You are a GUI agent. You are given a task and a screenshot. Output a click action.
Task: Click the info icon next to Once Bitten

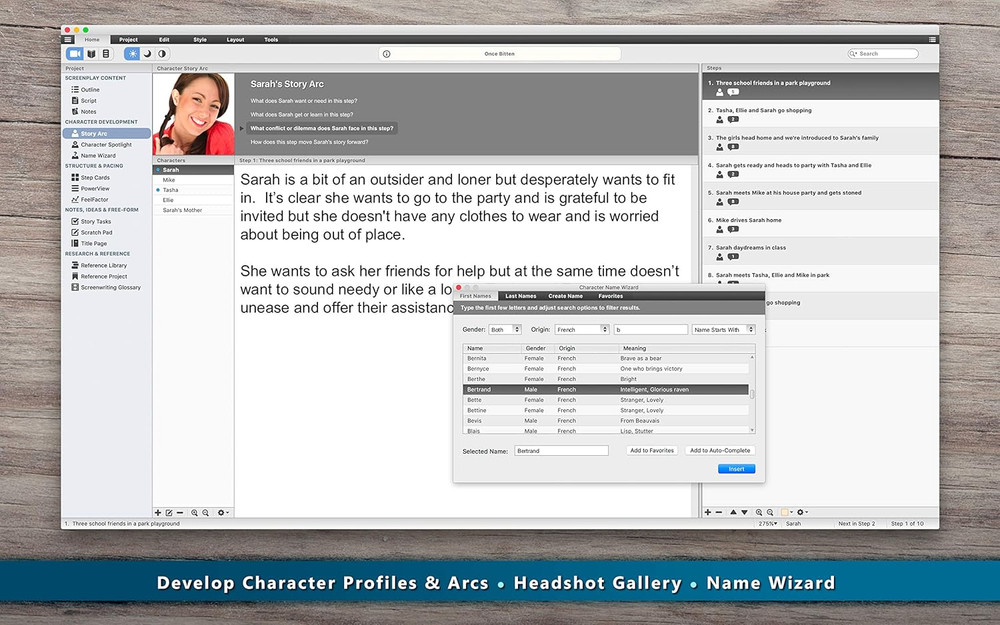[385, 53]
